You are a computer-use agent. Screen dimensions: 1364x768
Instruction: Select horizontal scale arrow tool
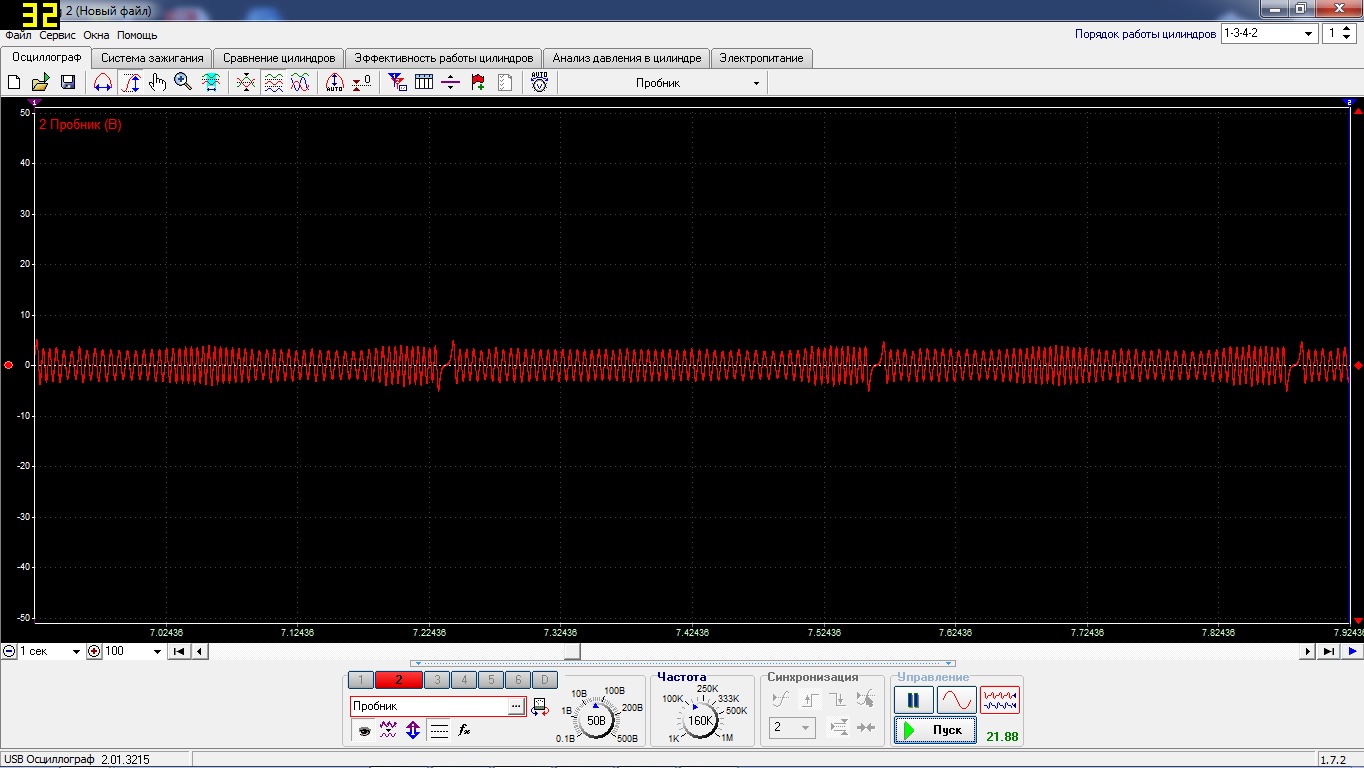[102, 83]
